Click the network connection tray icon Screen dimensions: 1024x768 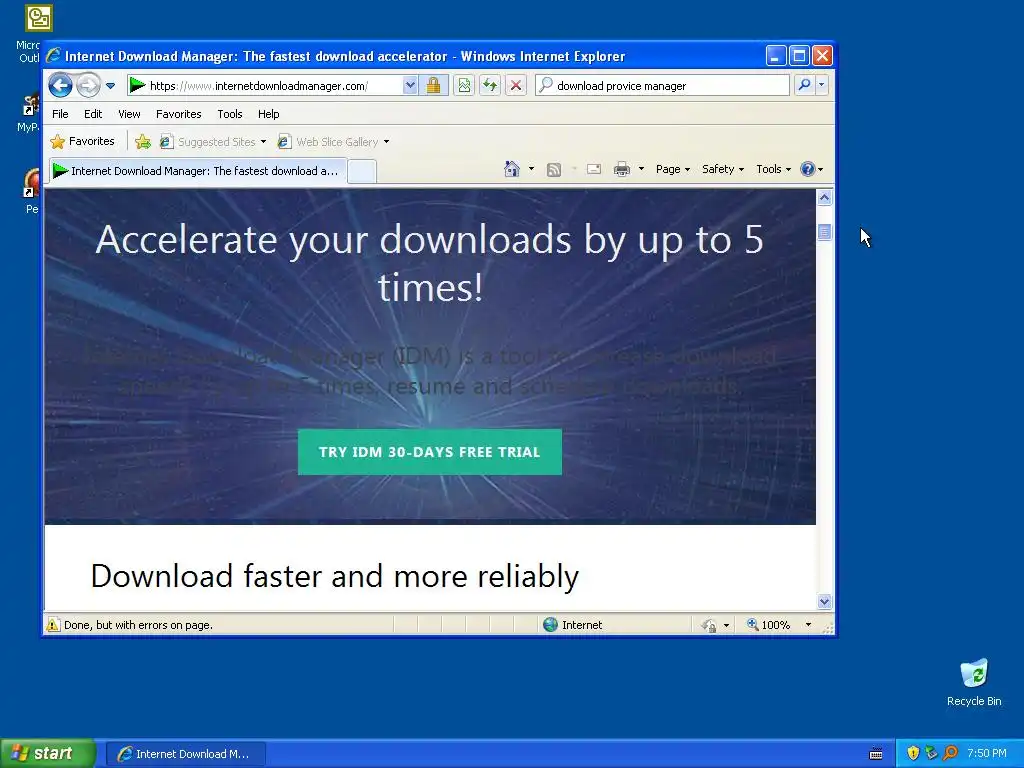[931, 754]
